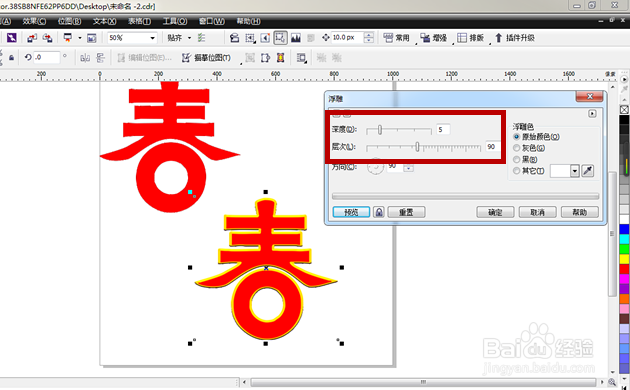Click the rotation angle input field
The image size is (630, 390).
47,57
